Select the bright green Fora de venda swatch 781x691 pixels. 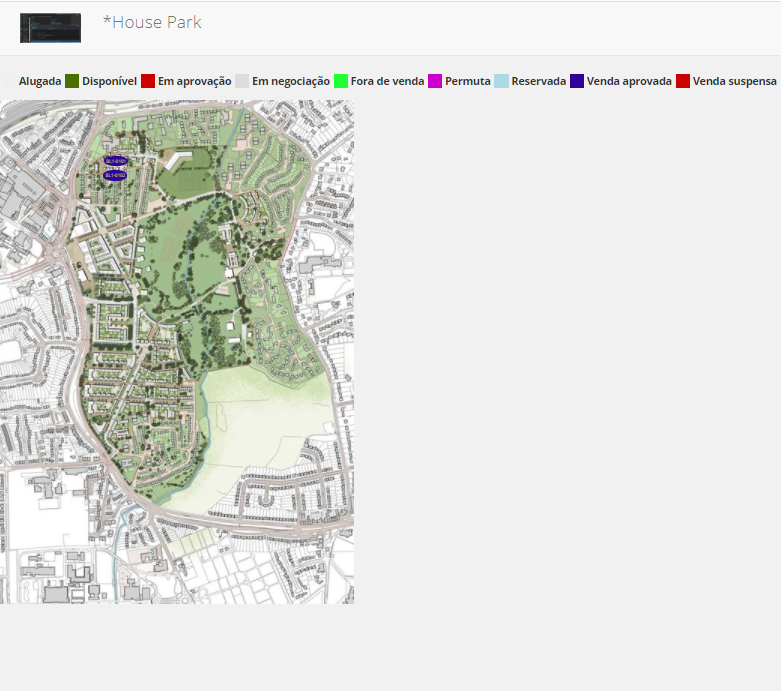pos(341,81)
